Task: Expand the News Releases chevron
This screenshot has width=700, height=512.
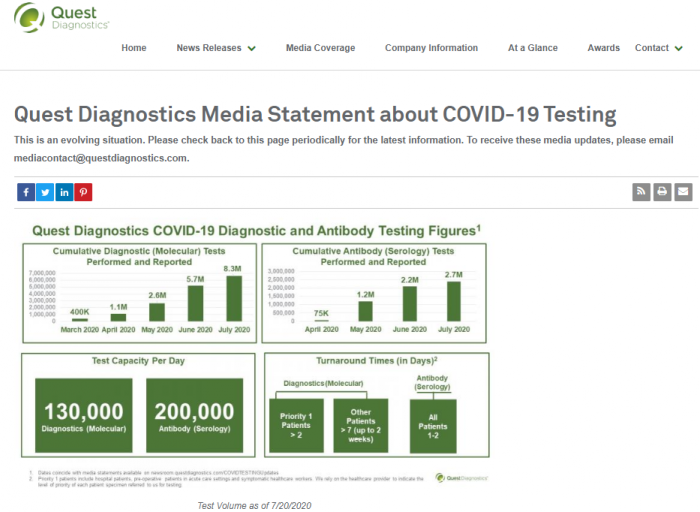Action: pyautogui.click(x=252, y=49)
